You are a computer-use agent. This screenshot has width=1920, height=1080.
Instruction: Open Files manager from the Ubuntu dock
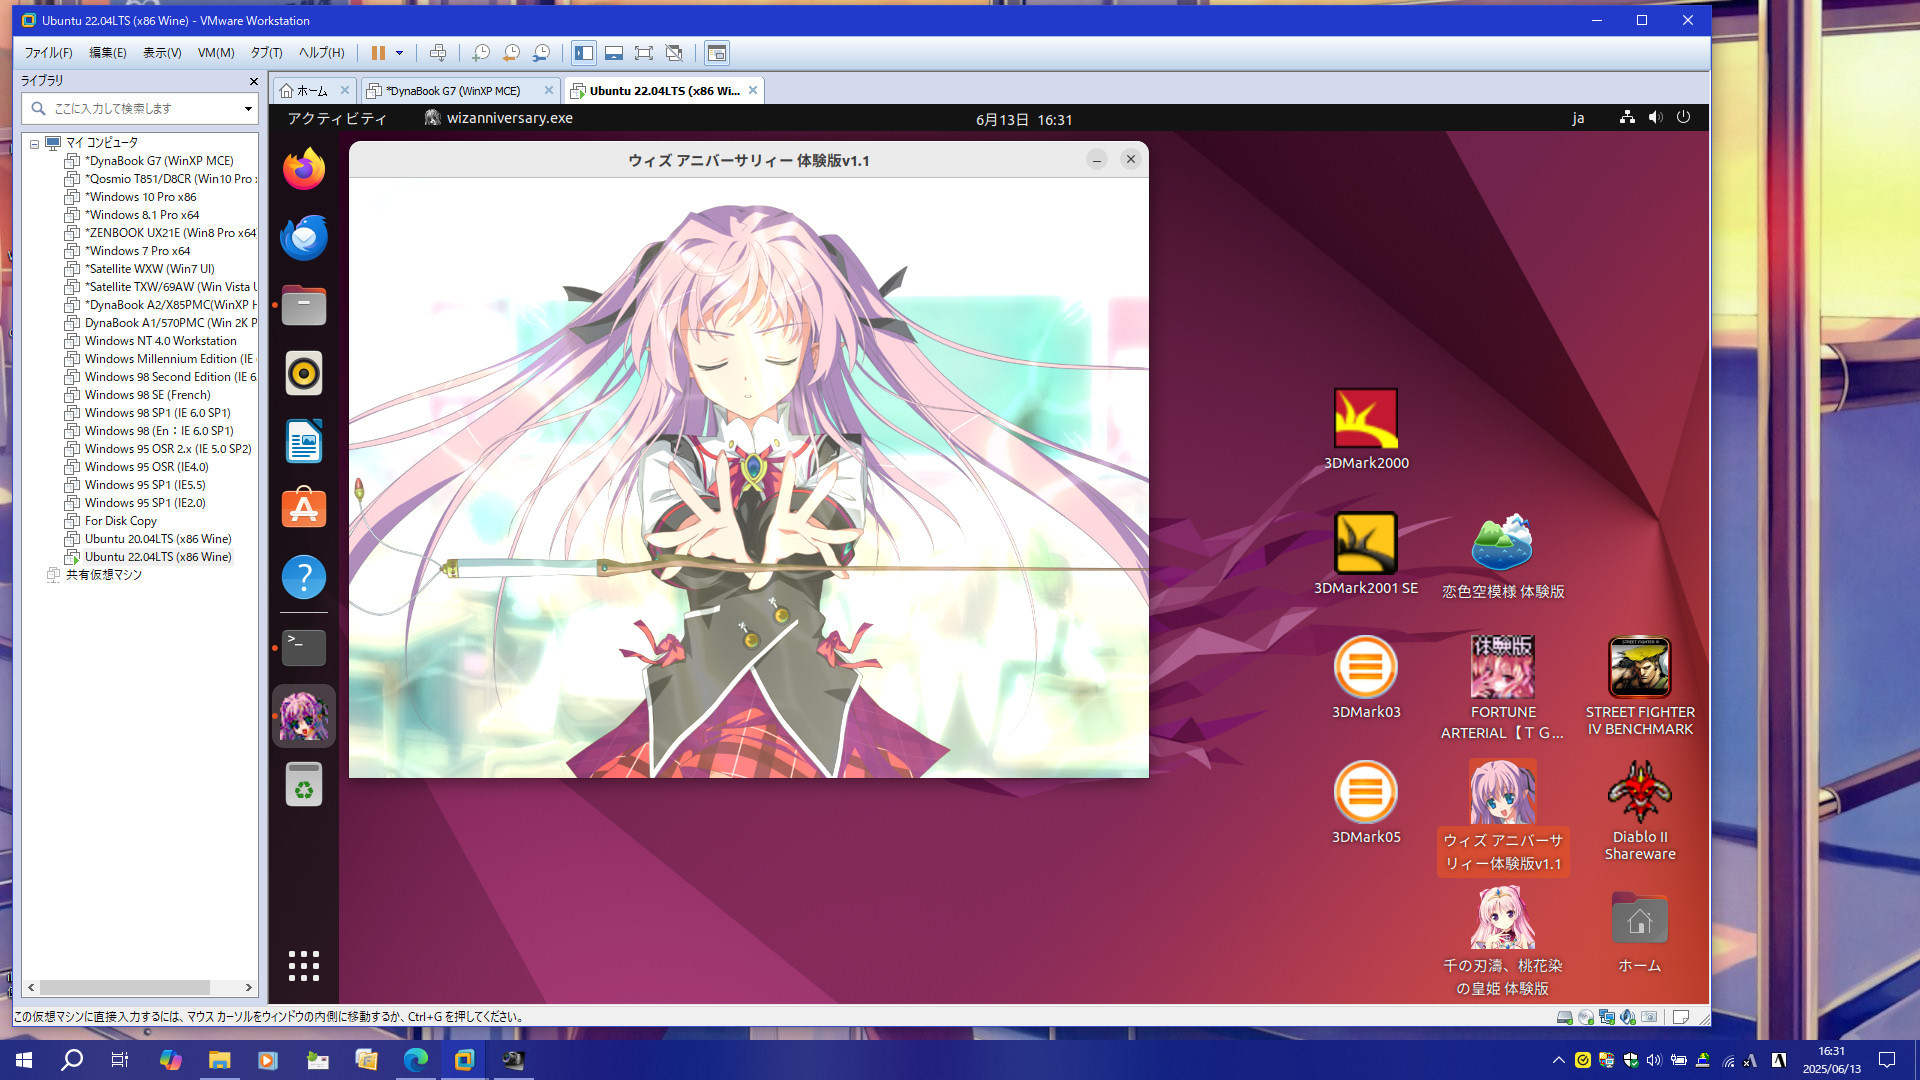304,305
